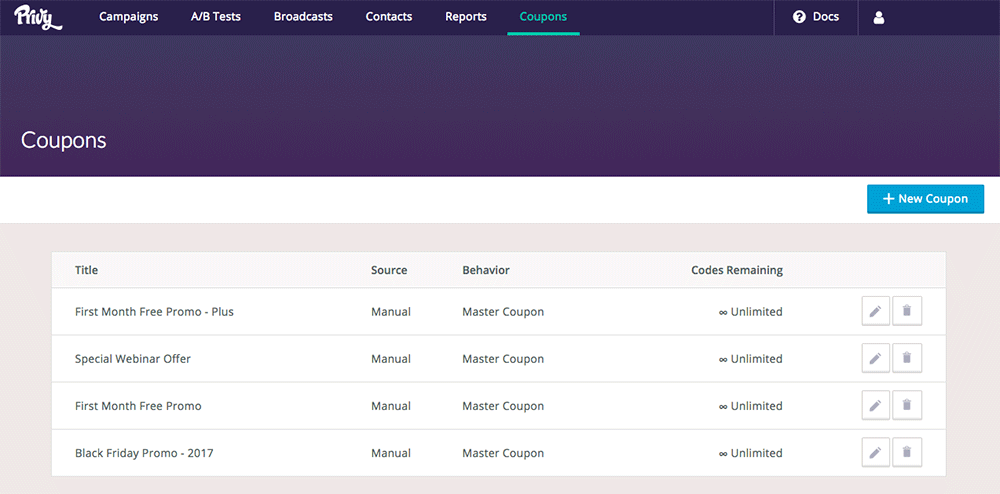Remove Black Friday Promo - 2017 coupon

pyautogui.click(x=907, y=453)
